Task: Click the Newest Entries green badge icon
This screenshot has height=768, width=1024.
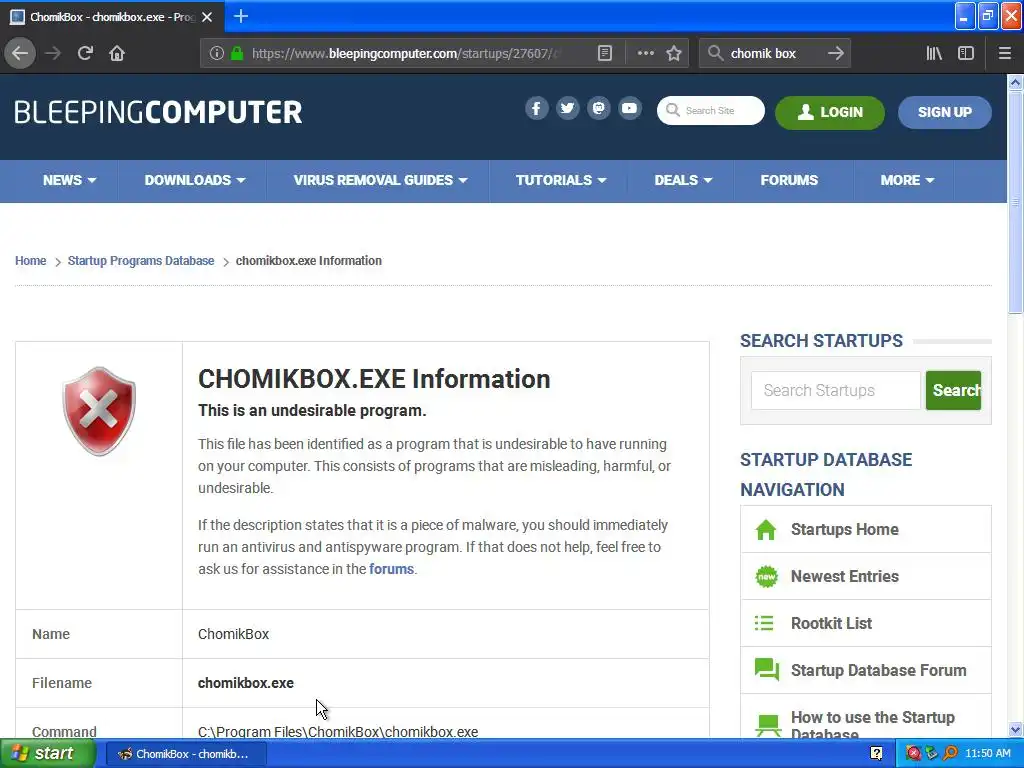Action: click(766, 577)
